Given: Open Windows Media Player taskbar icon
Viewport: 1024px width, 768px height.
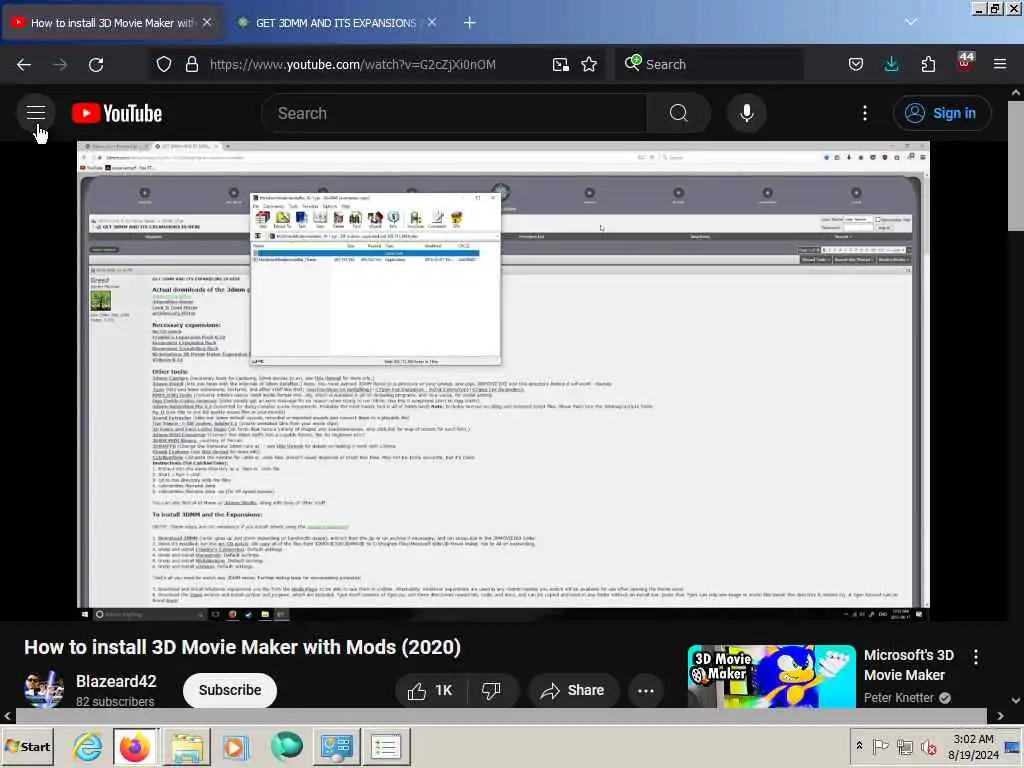Looking at the screenshot, I should coord(235,746).
